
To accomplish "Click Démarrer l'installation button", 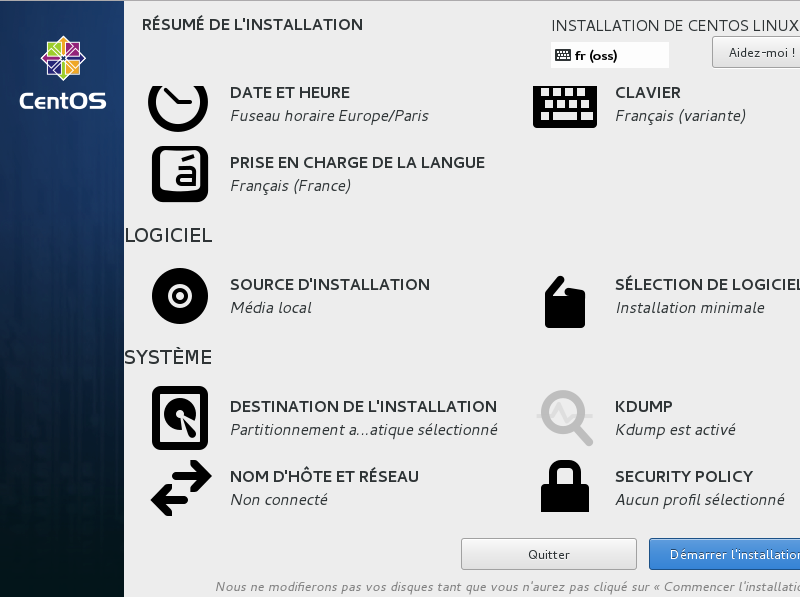I will tap(726, 554).
